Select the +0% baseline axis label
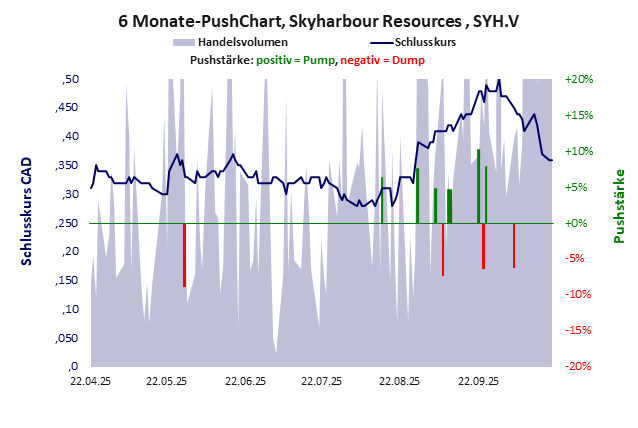This screenshot has height=428, width=638. [579, 223]
